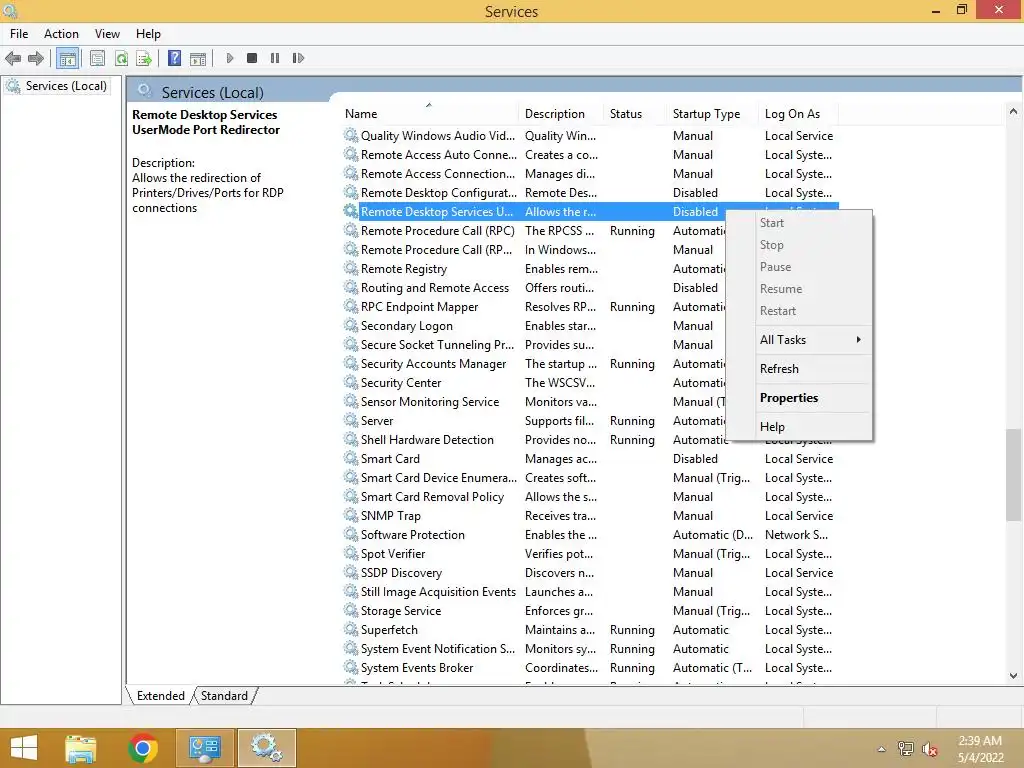Screen dimensions: 1024x768
Task: Click the vertical scrollbar up arrow
Action: coord(1013,112)
